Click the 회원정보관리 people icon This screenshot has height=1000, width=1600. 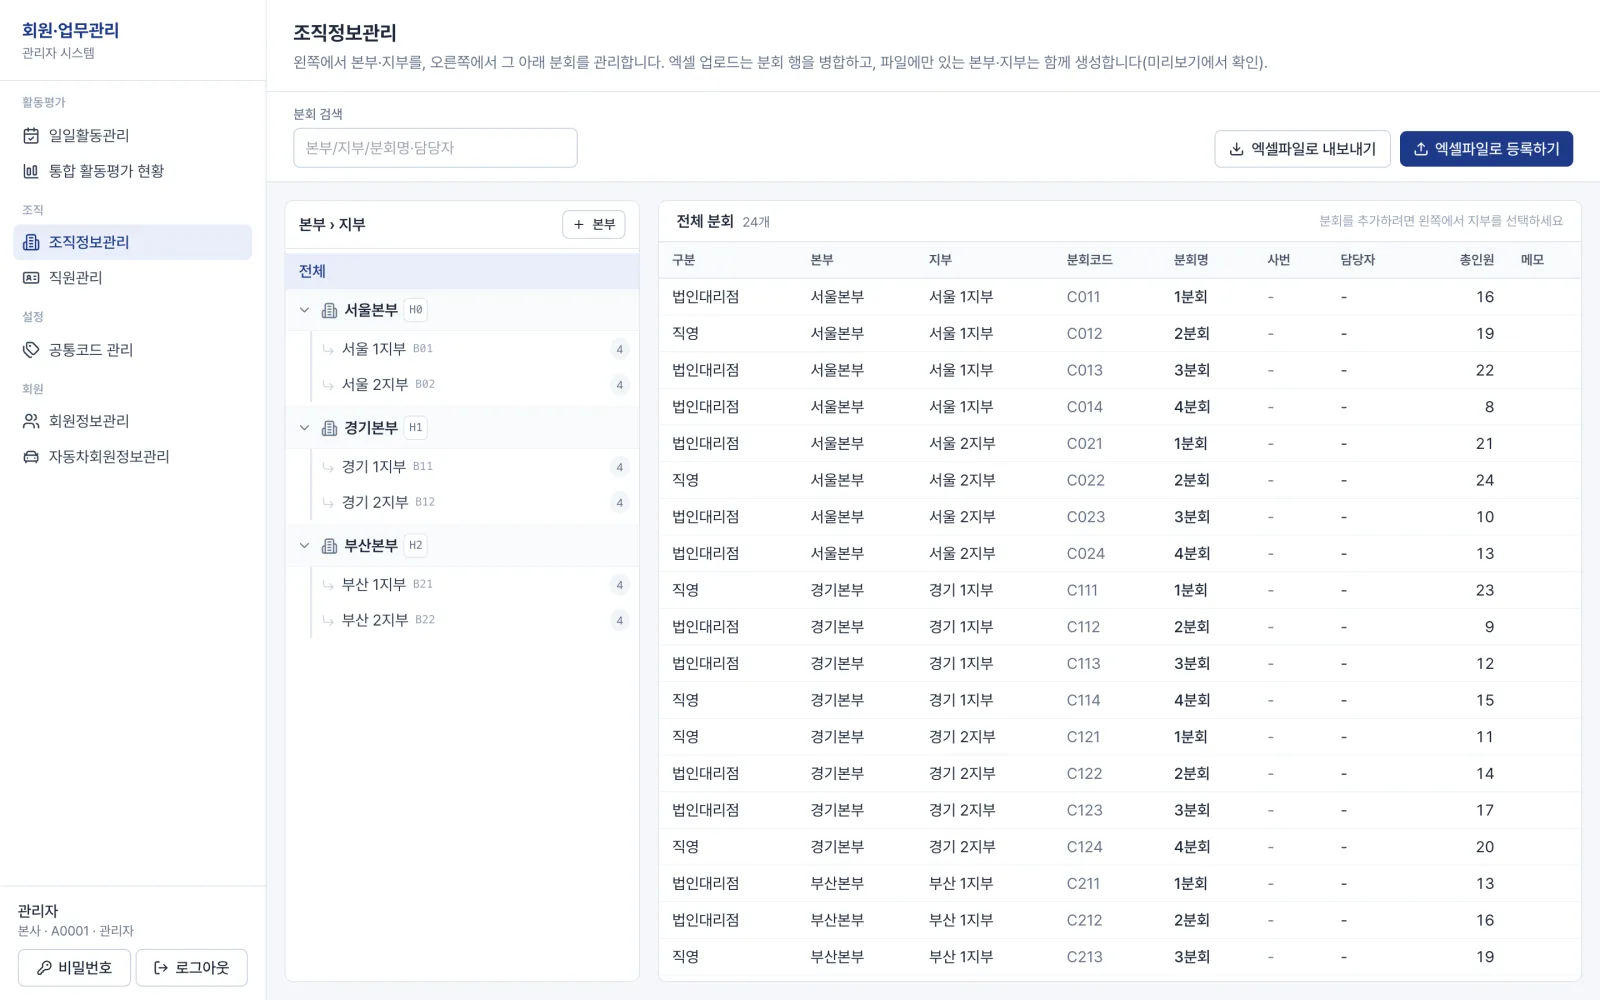31,421
